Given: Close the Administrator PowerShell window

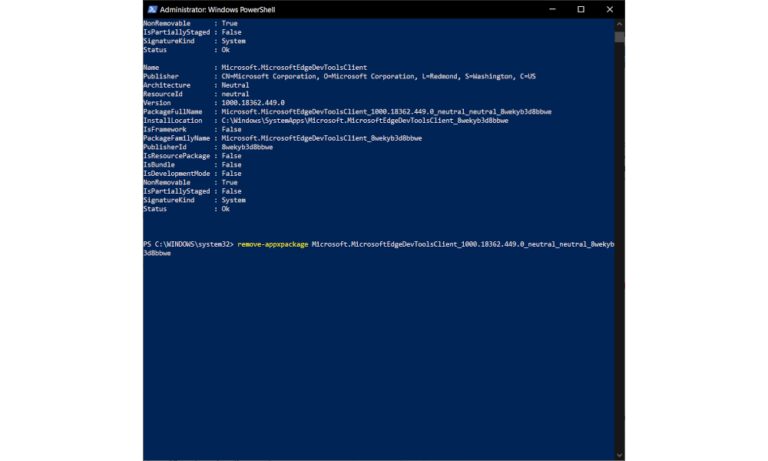Looking at the screenshot, I should (x=610, y=9).
